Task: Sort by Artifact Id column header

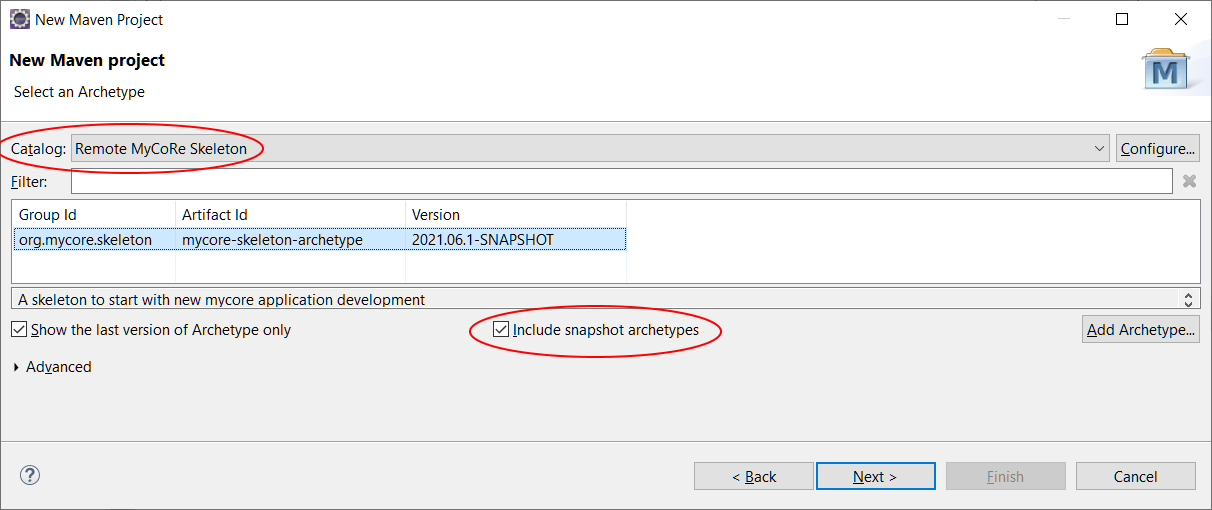Action: pos(290,215)
